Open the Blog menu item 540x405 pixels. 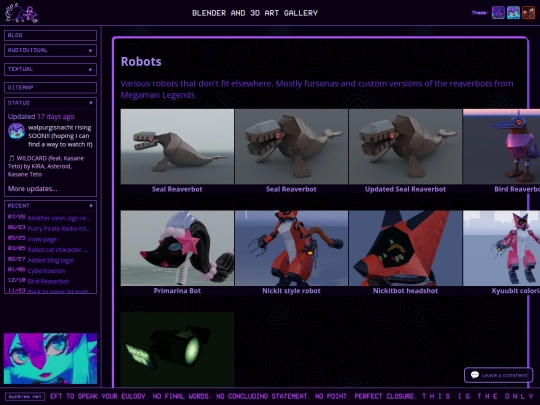tap(50, 35)
